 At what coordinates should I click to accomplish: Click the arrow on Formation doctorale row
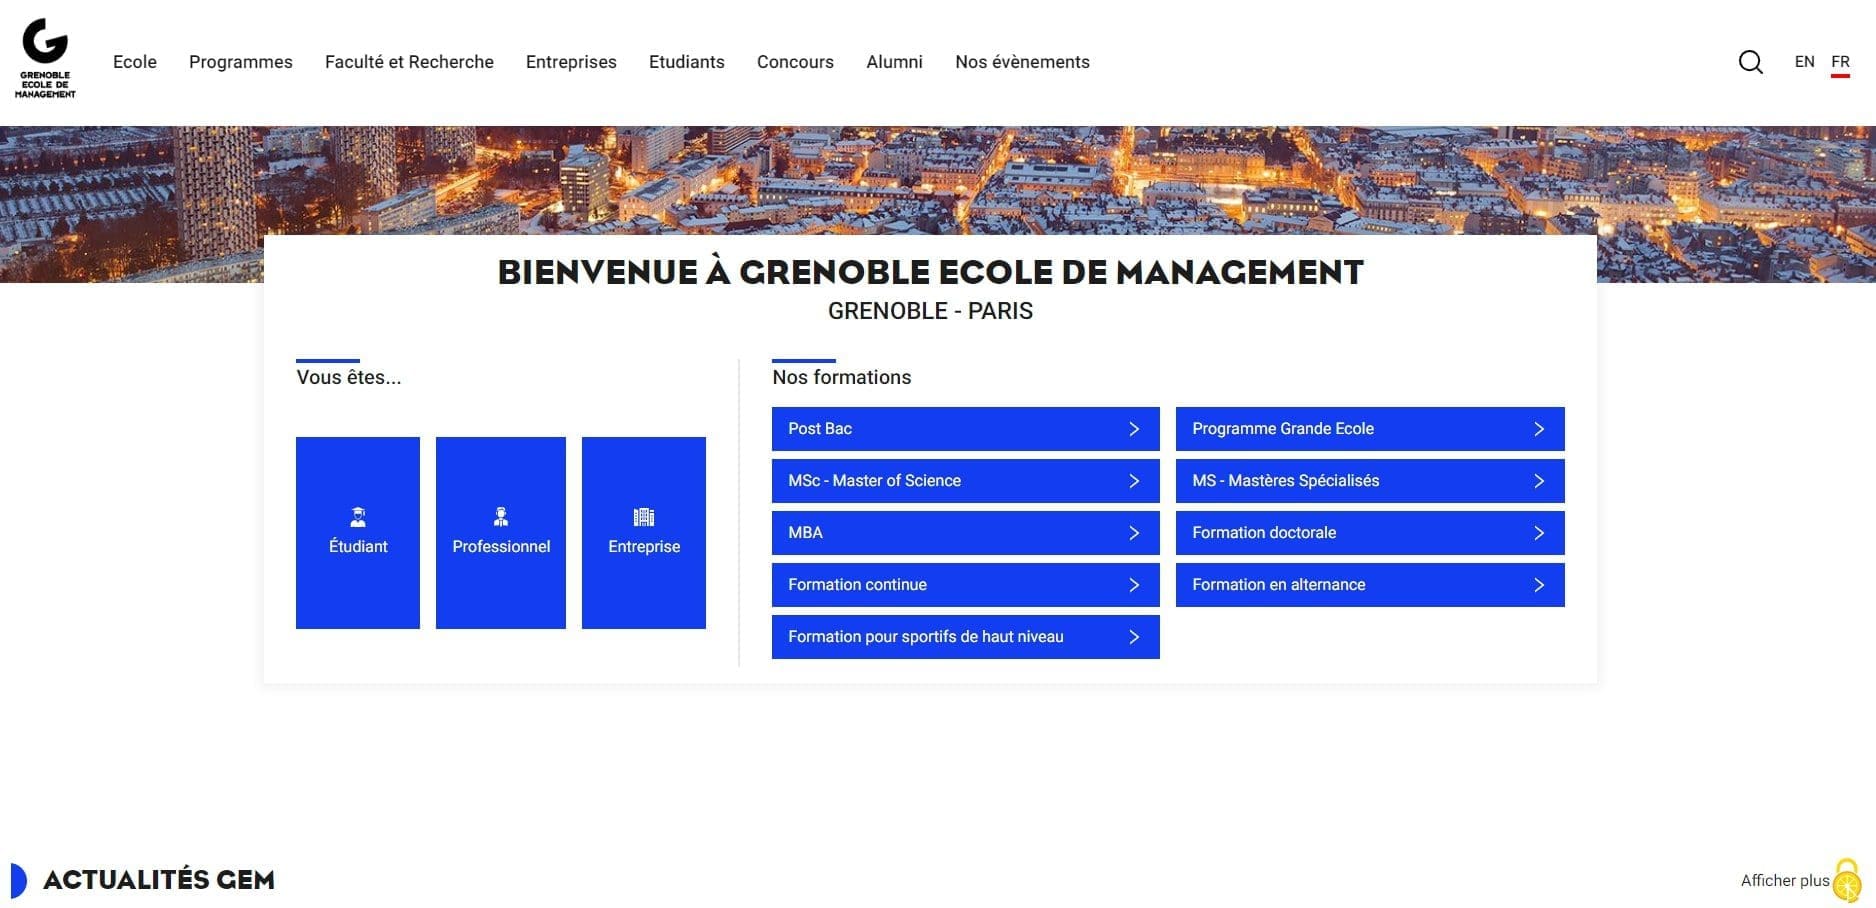pyautogui.click(x=1539, y=533)
